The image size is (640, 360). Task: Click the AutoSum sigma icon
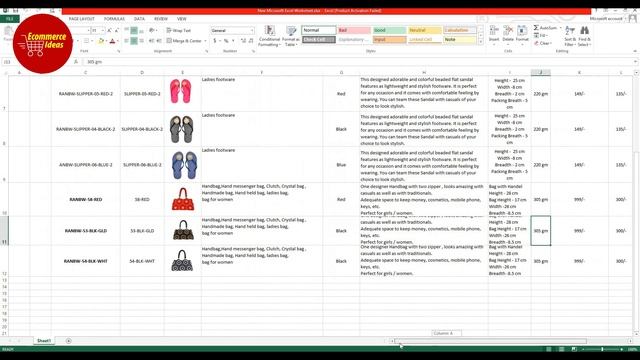[536, 28]
